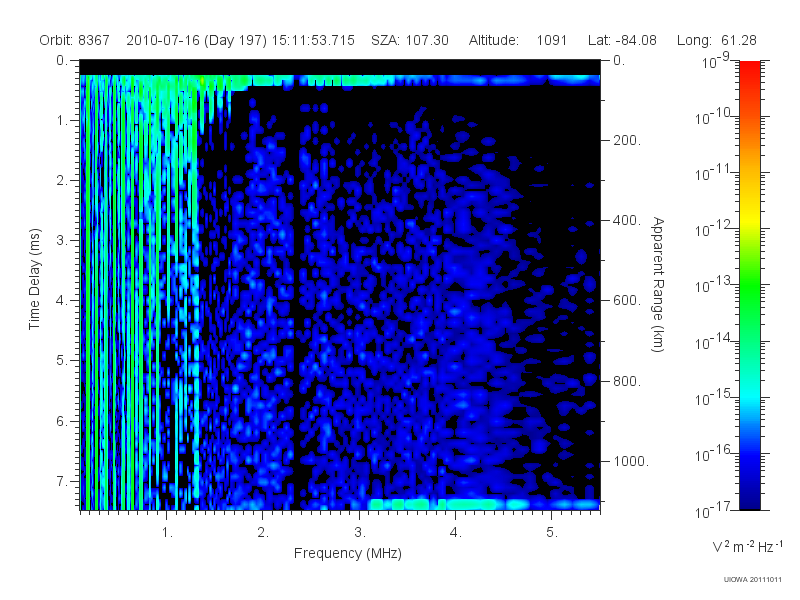Image resolution: width=800 pixels, height=600 pixels.
Task: Click the Time Delay (ms) axis title
Action: (x=34, y=279)
